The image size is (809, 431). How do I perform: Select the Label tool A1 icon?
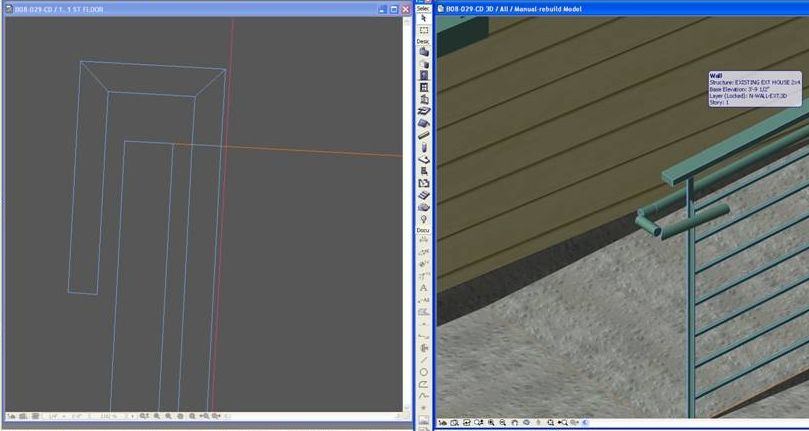[424, 299]
